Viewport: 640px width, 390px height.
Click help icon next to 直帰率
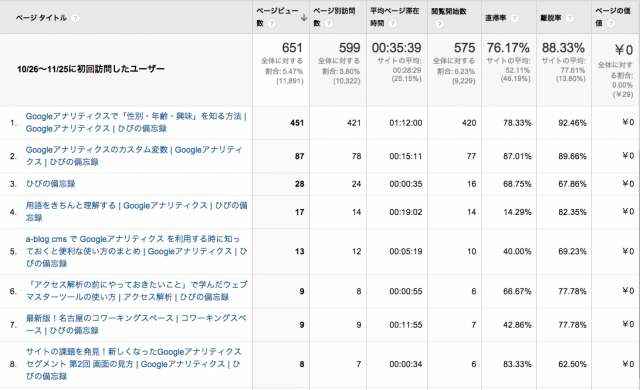coord(515,18)
